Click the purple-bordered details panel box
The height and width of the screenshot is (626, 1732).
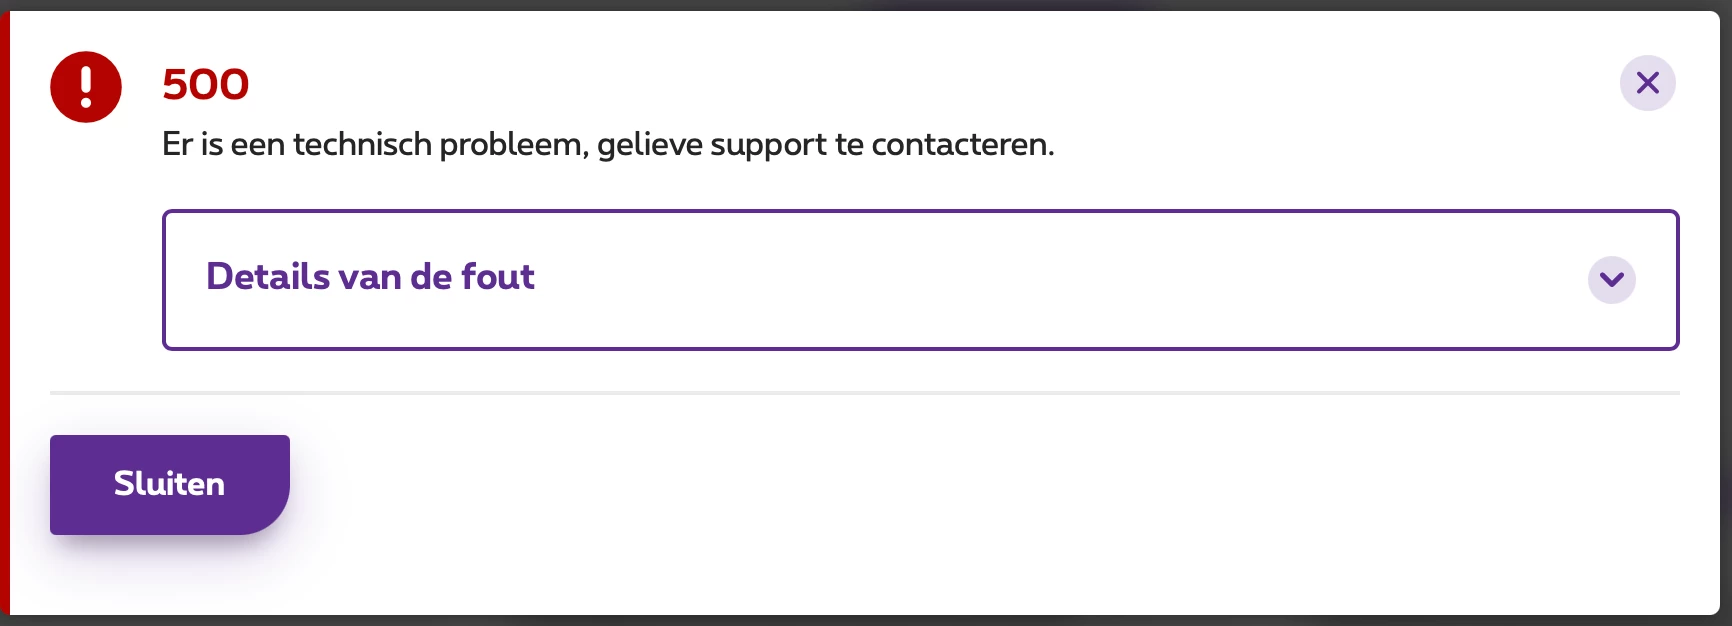point(920,279)
